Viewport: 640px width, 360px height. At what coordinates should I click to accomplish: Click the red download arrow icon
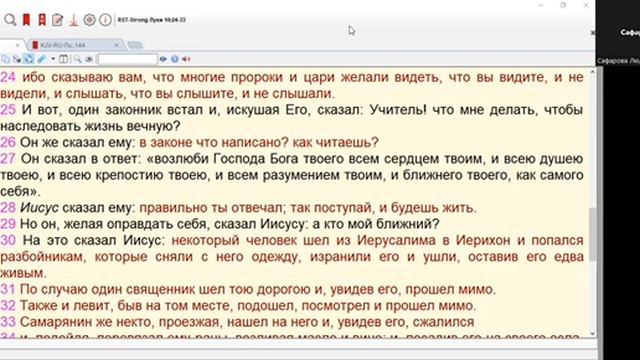pos(73,19)
